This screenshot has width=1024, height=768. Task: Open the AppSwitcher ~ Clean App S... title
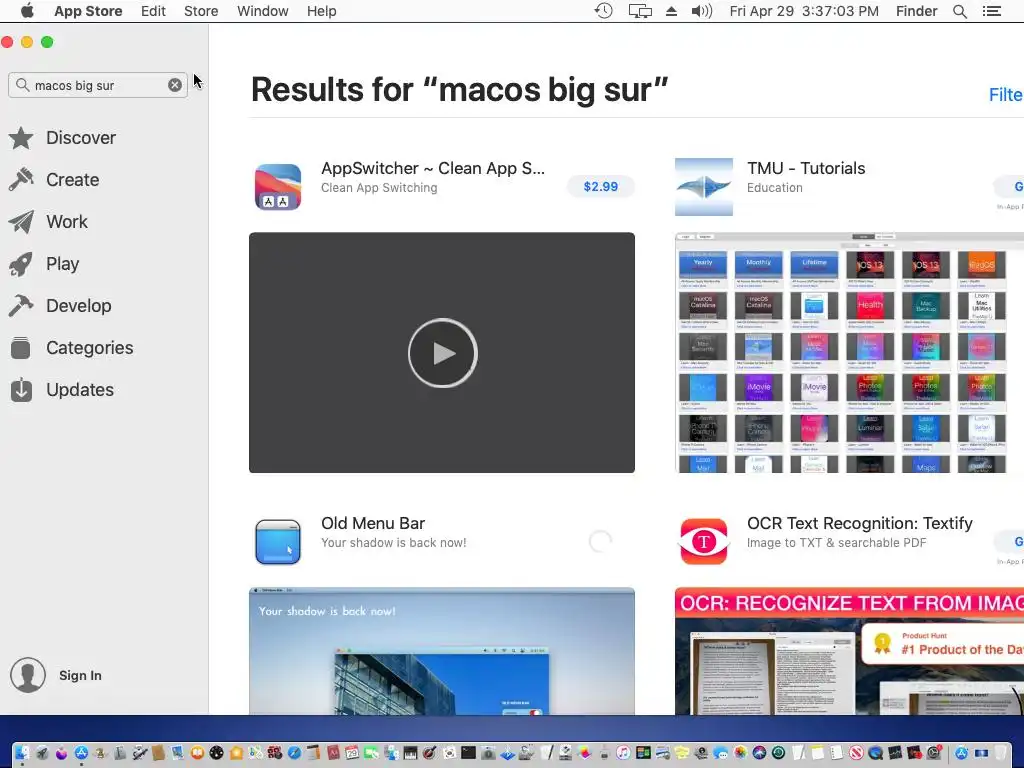pos(433,168)
